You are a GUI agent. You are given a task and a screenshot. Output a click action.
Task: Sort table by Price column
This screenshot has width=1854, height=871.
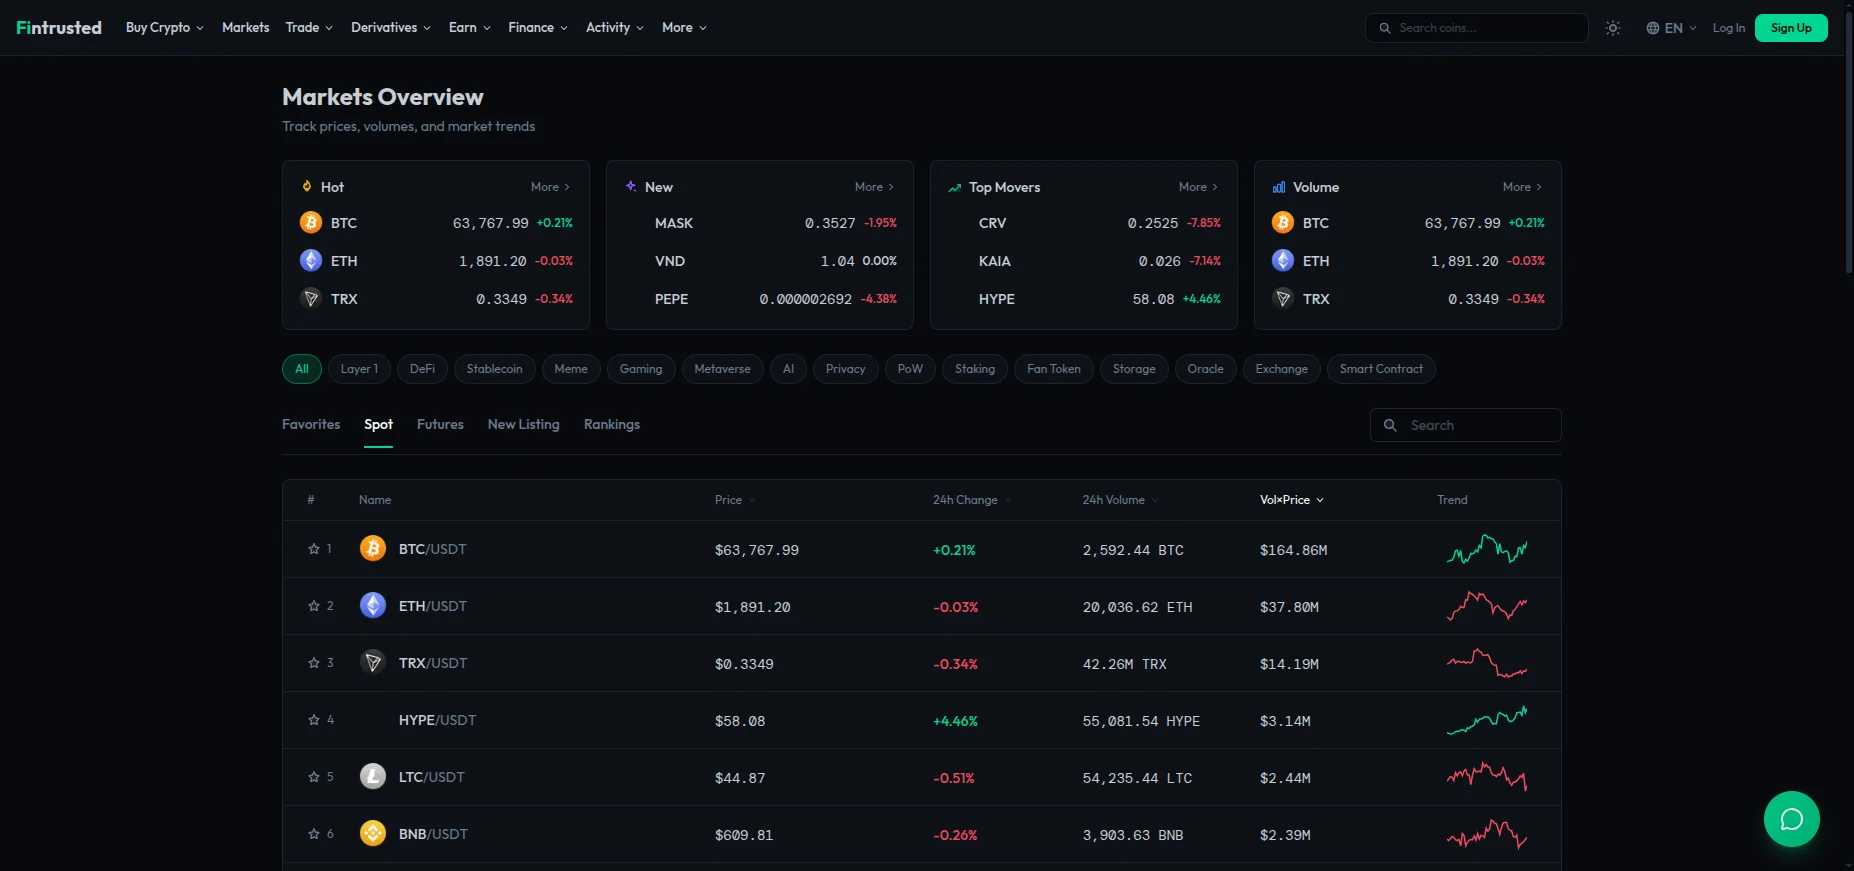[735, 500]
